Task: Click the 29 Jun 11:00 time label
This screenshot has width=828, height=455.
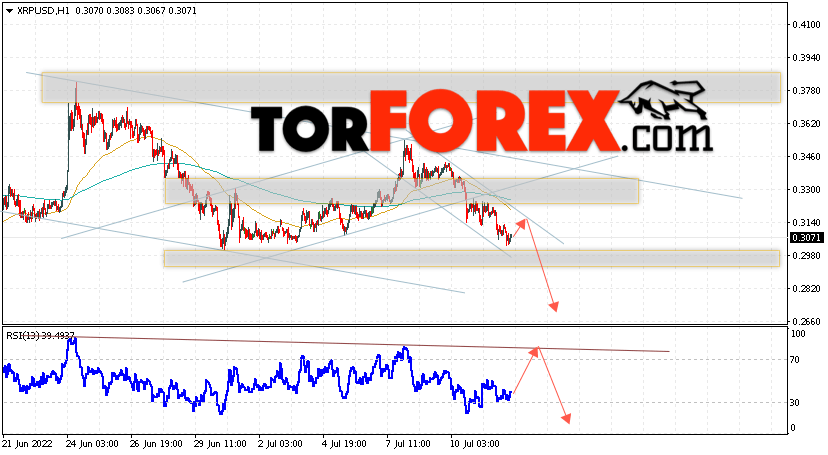Action: [x=220, y=444]
